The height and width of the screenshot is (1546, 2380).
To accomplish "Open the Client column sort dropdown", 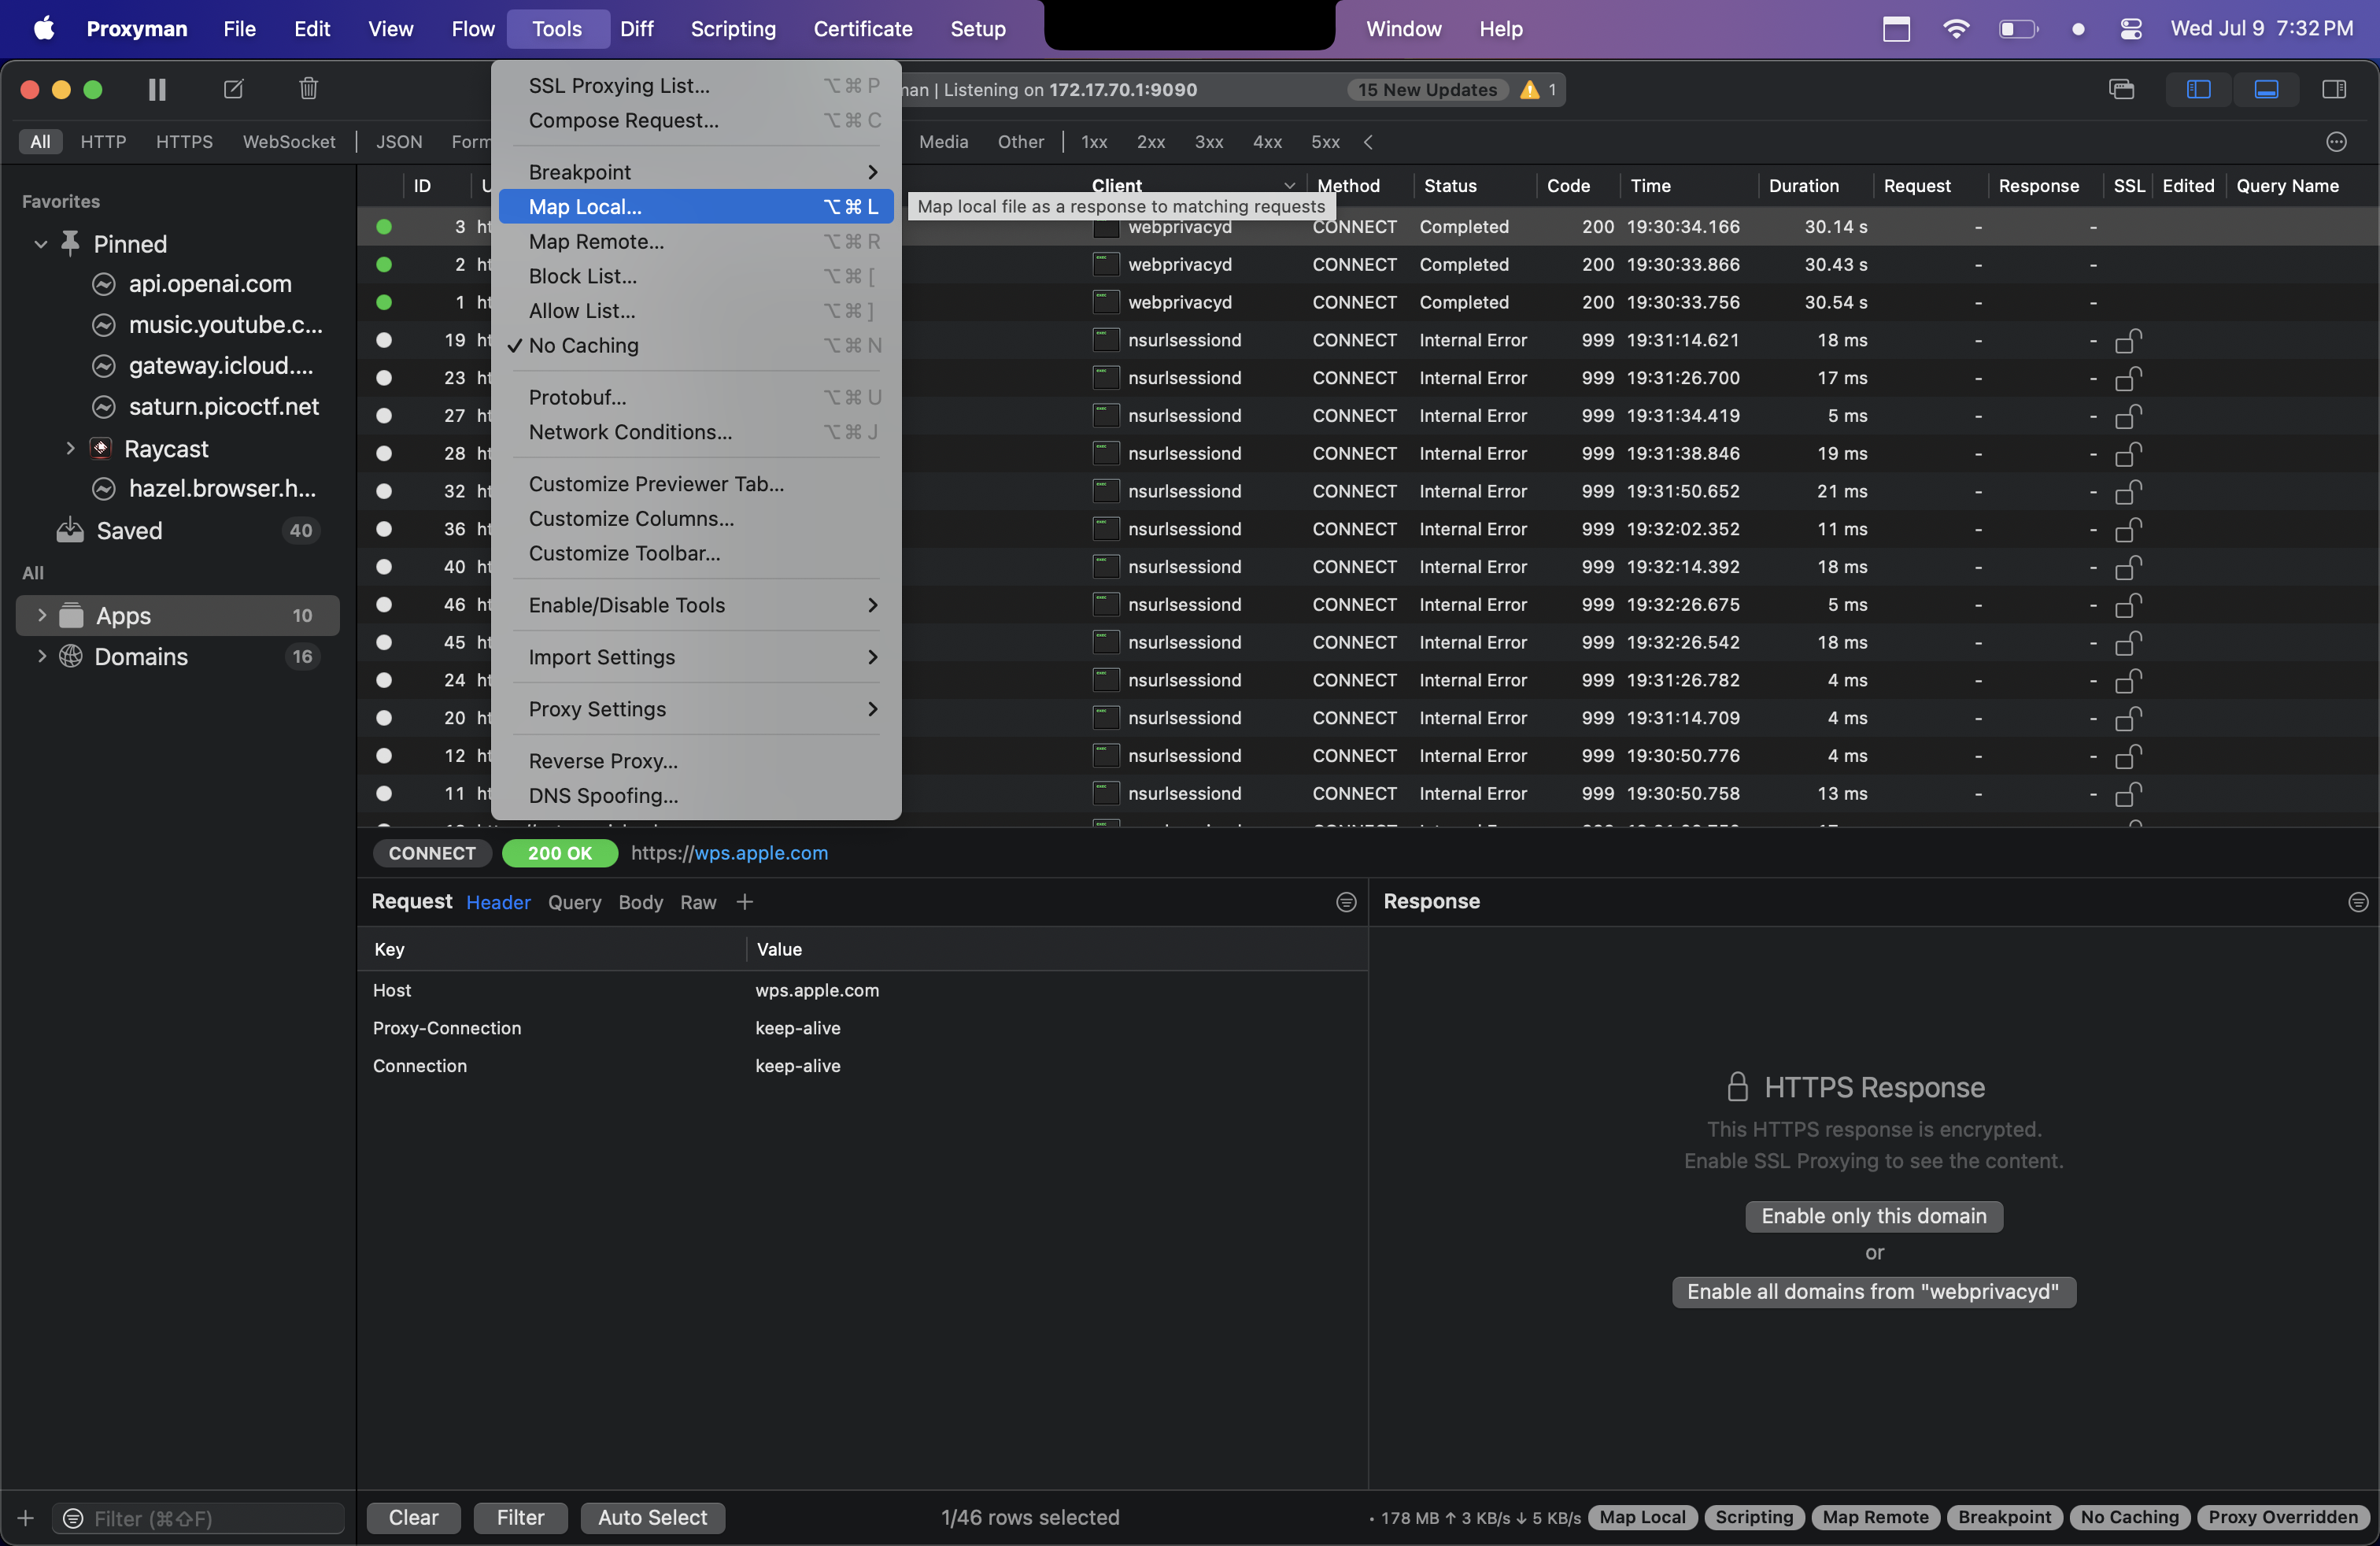I will [1289, 185].
